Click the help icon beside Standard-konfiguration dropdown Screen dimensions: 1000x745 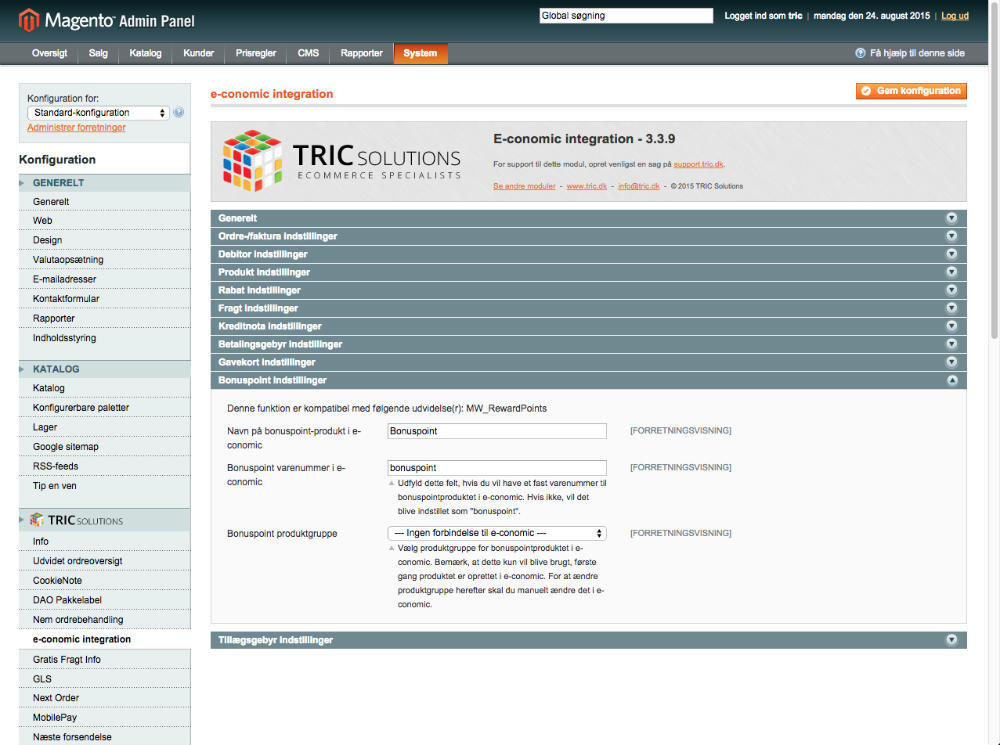(x=178, y=112)
